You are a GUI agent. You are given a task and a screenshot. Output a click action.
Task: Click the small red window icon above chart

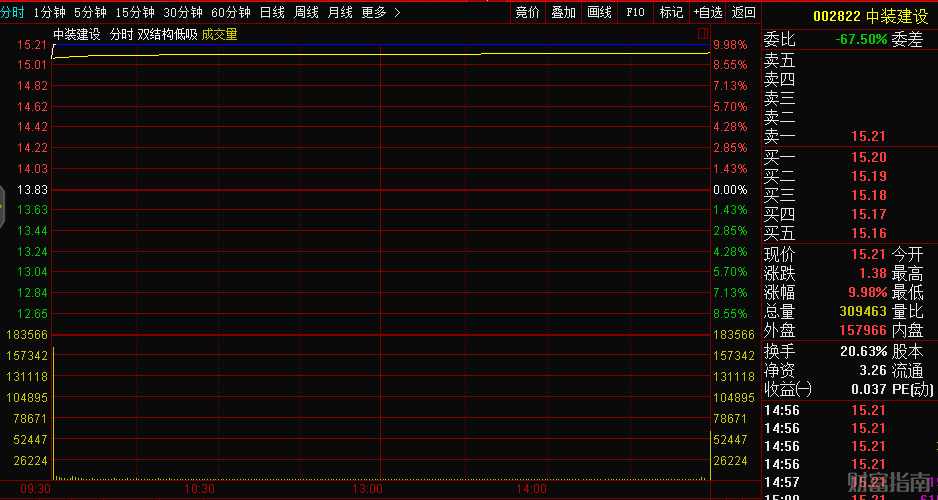pos(703,33)
